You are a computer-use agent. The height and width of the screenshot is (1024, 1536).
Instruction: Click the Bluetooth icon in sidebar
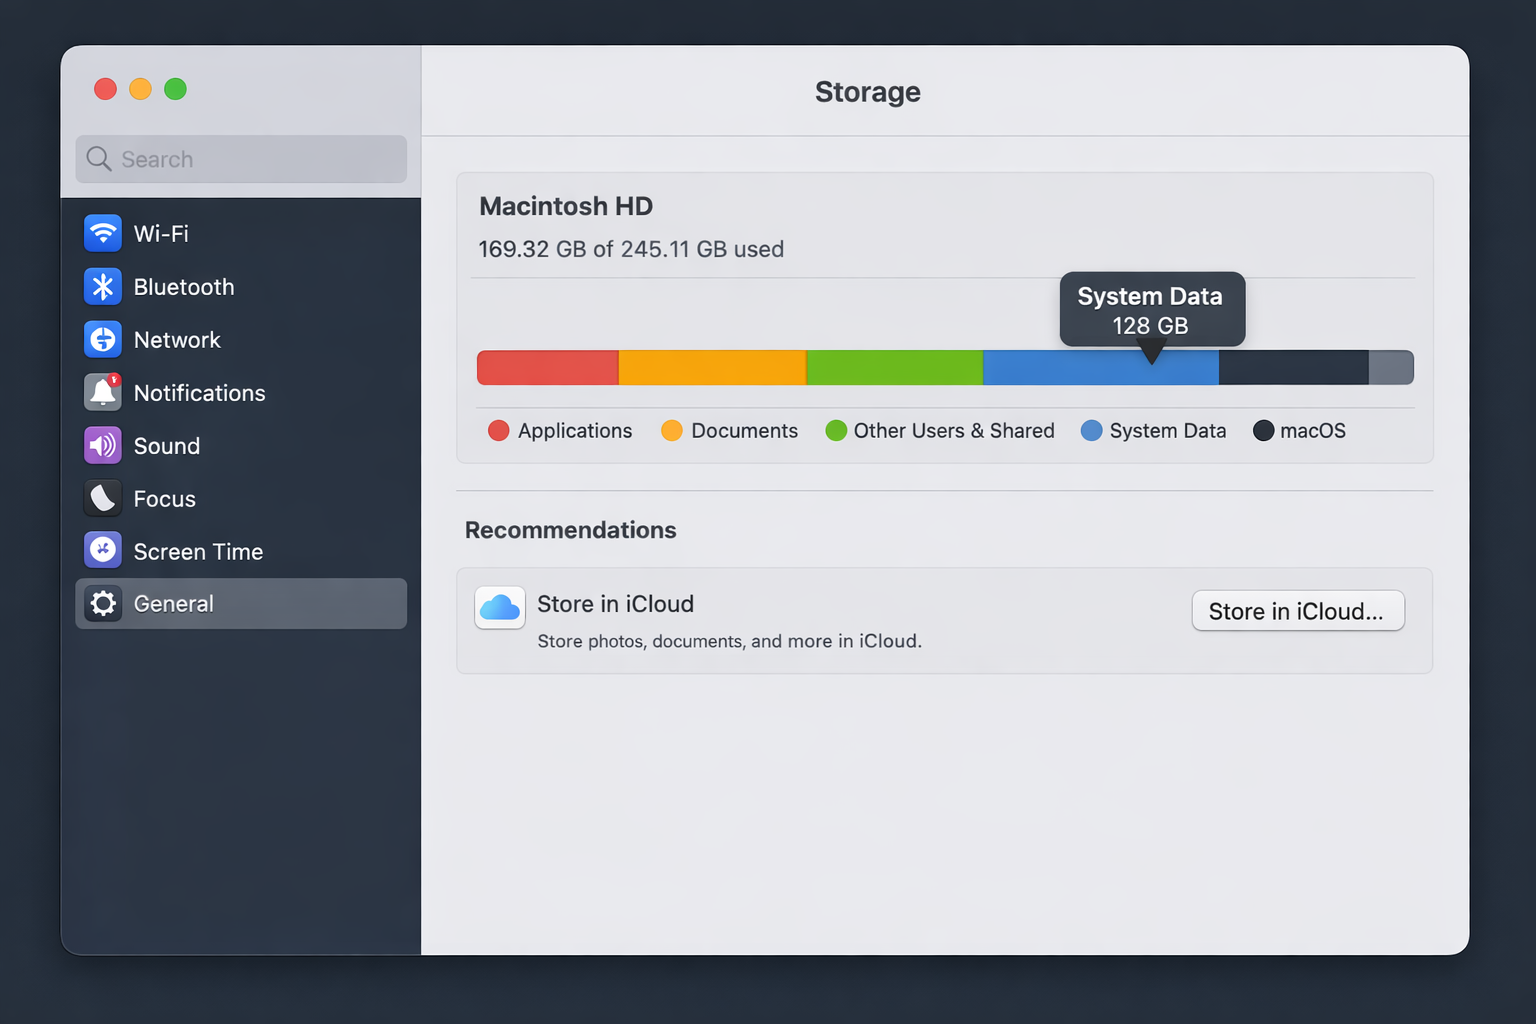pos(103,287)
